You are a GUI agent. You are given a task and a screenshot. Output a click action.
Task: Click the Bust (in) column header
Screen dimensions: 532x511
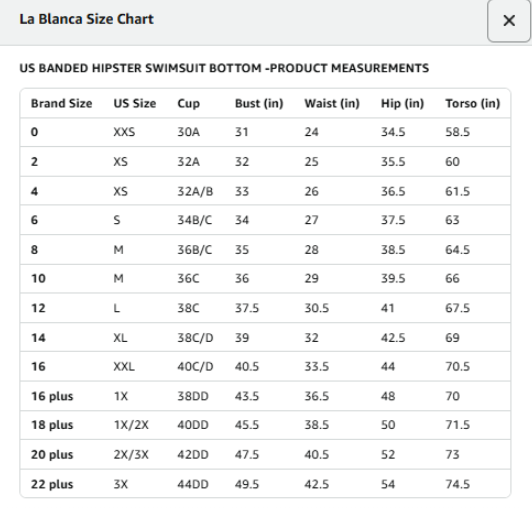coord(259,103)
